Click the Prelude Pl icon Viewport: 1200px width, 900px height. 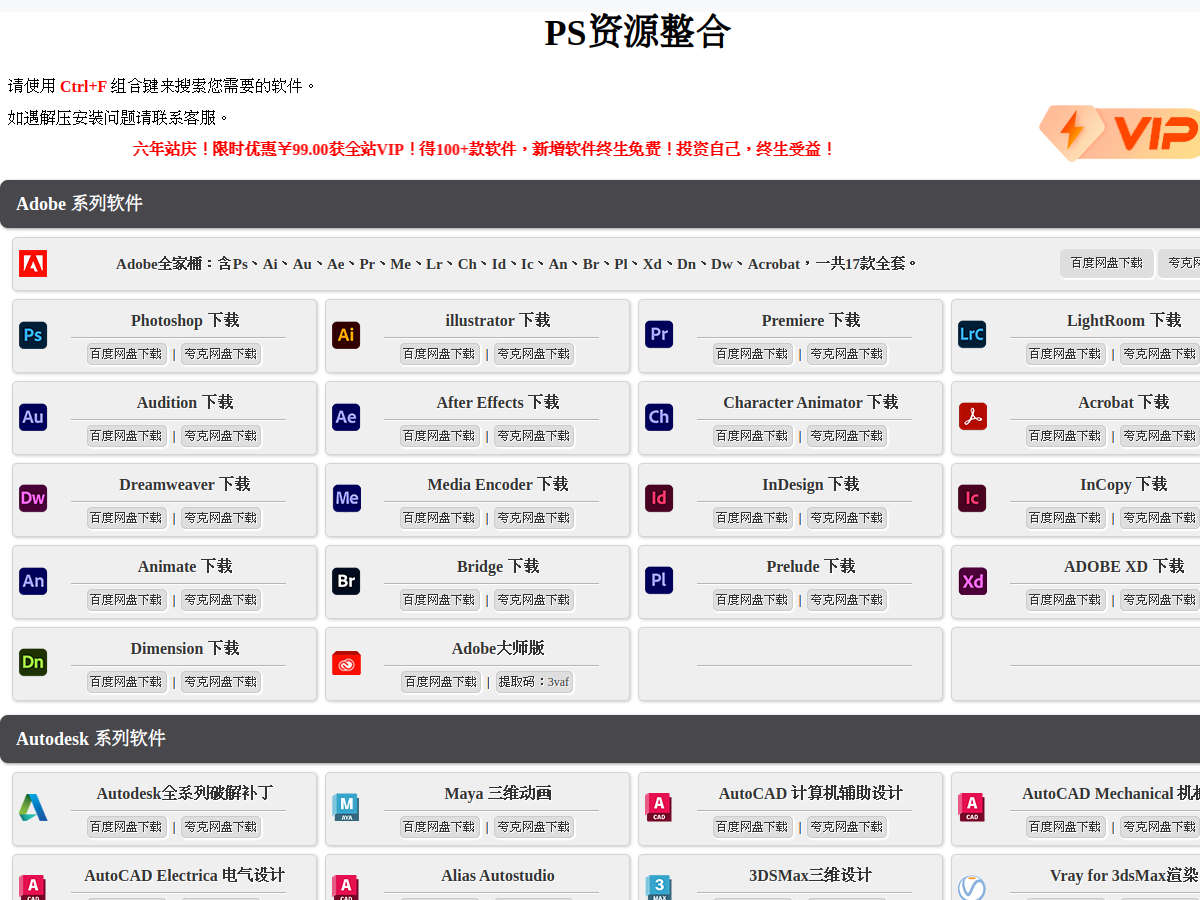click(659, 581)
